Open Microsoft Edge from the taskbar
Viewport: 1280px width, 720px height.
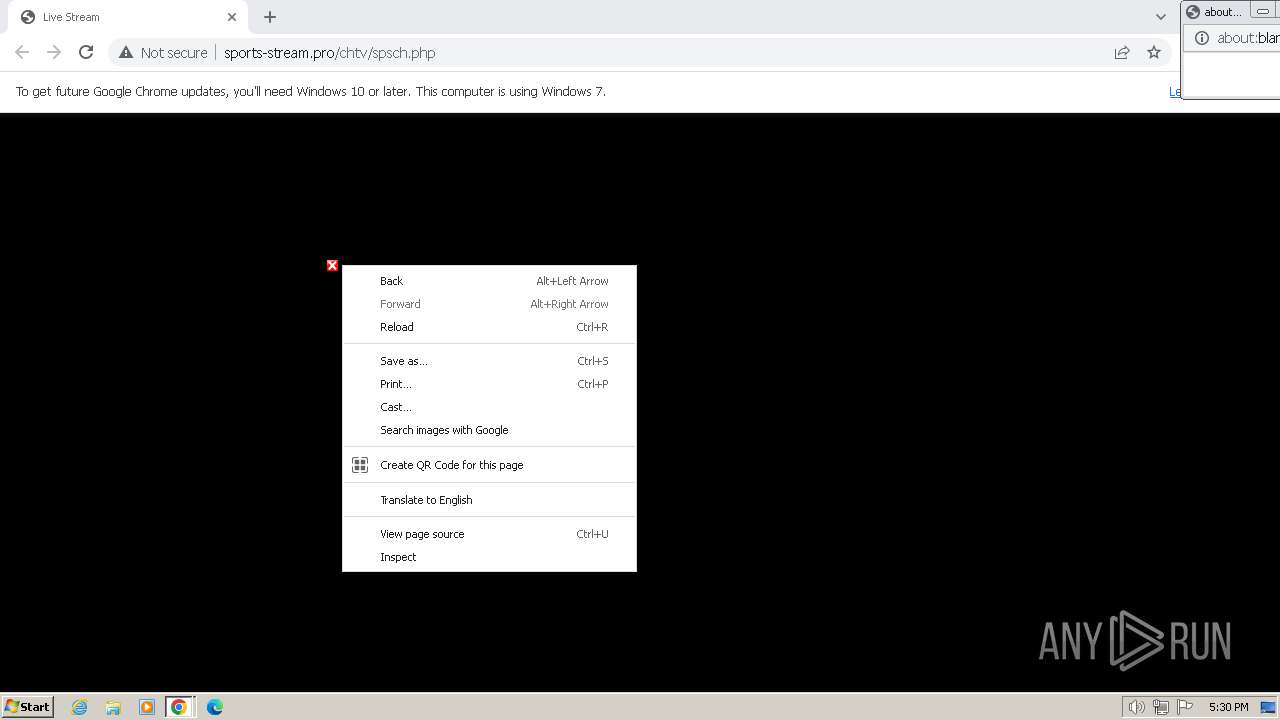(x=214, y=707)
